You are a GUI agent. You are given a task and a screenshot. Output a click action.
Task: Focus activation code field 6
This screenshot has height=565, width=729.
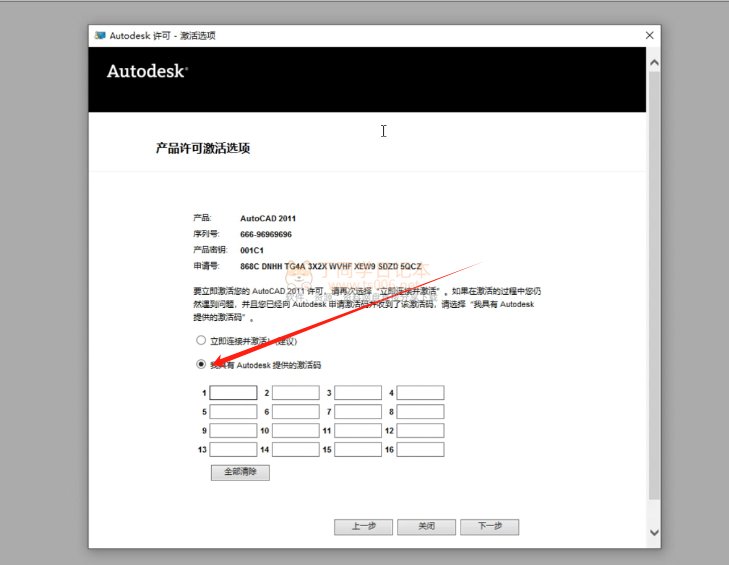(296, 412)
